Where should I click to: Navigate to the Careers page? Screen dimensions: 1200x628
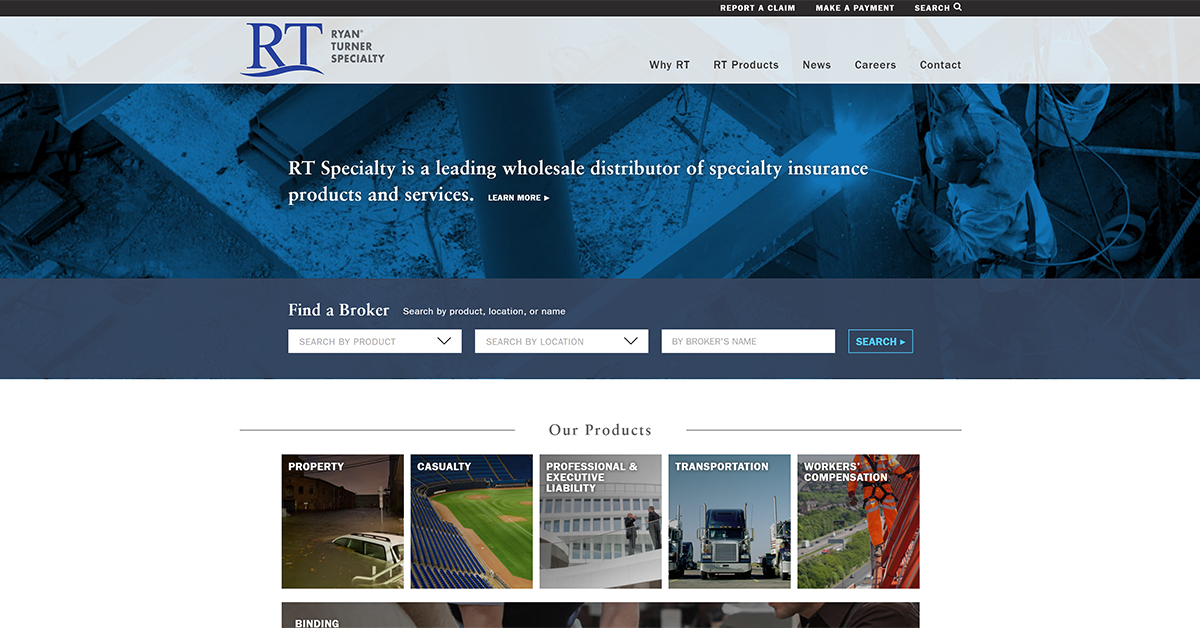(x=875, y=65)
